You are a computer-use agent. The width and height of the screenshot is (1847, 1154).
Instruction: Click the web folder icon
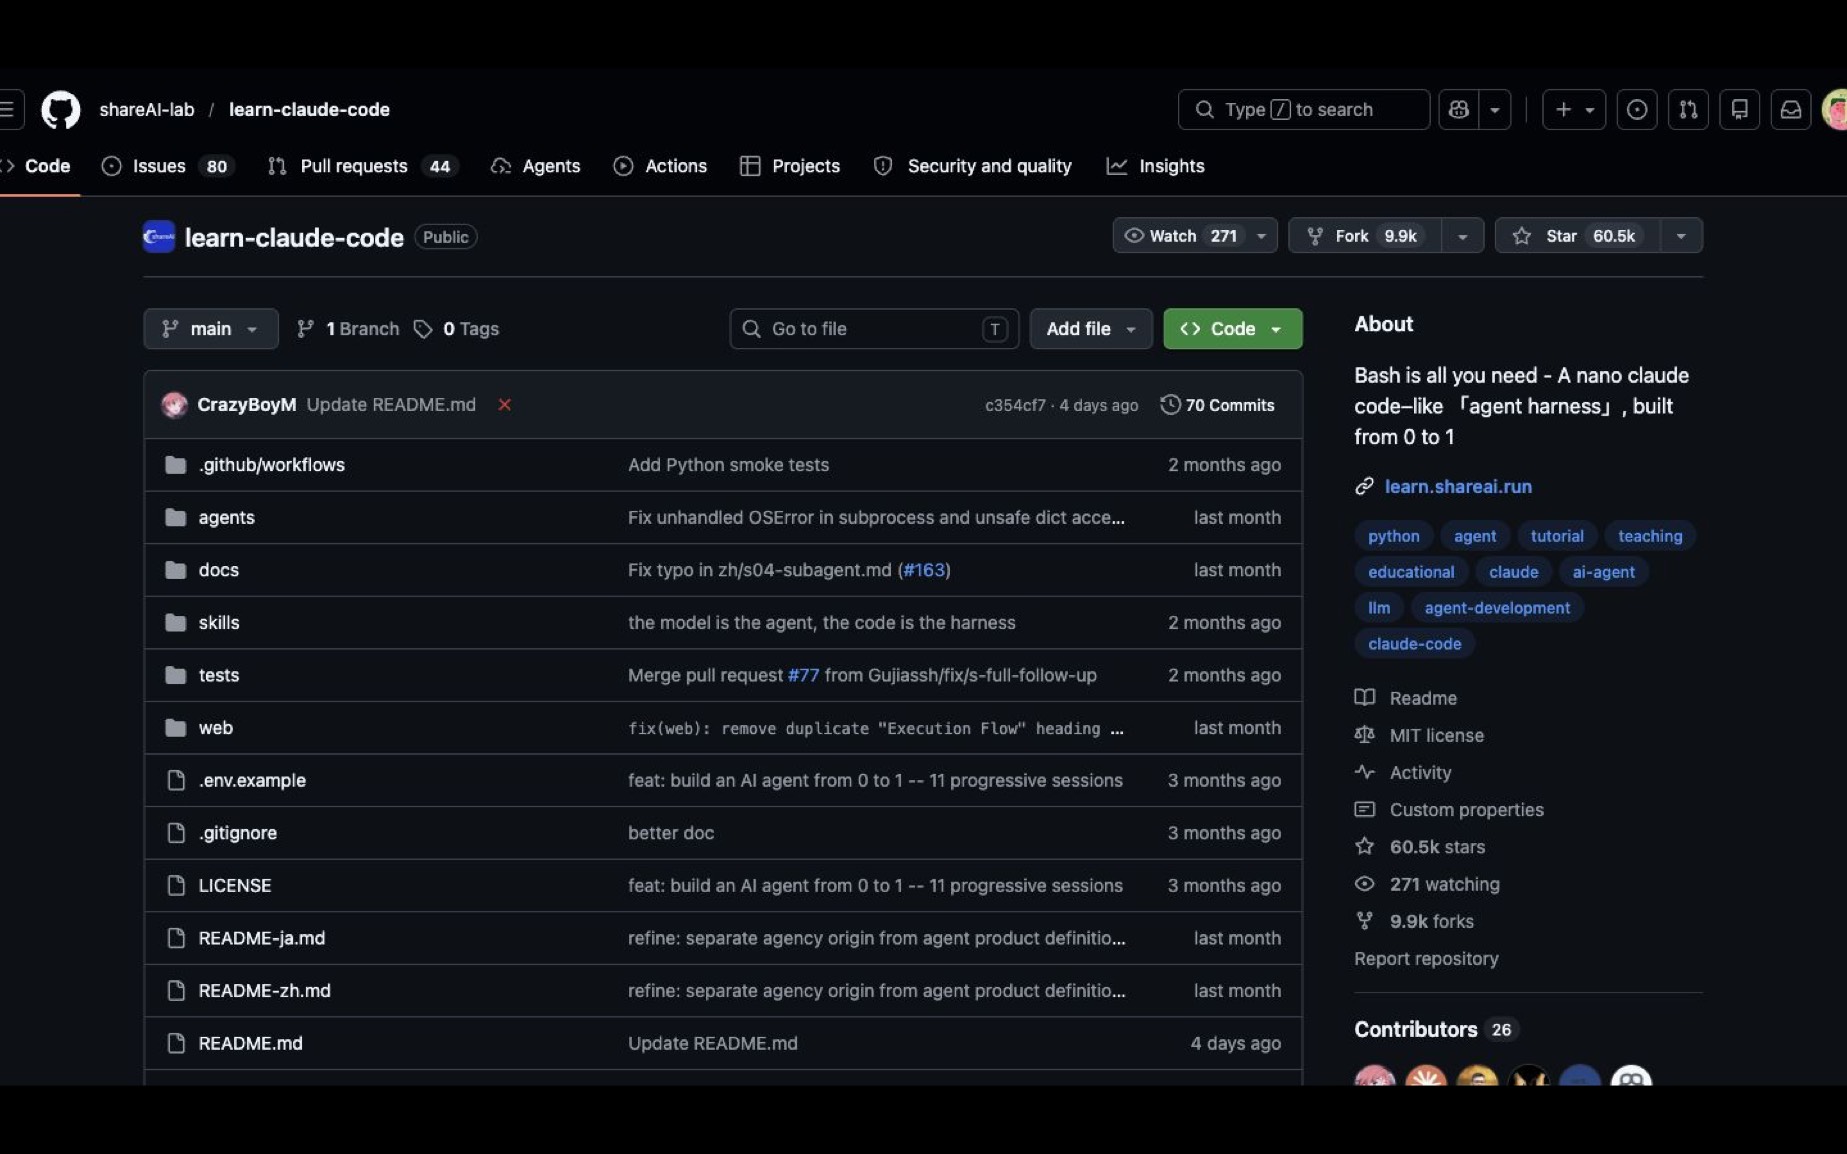[176, 728]
